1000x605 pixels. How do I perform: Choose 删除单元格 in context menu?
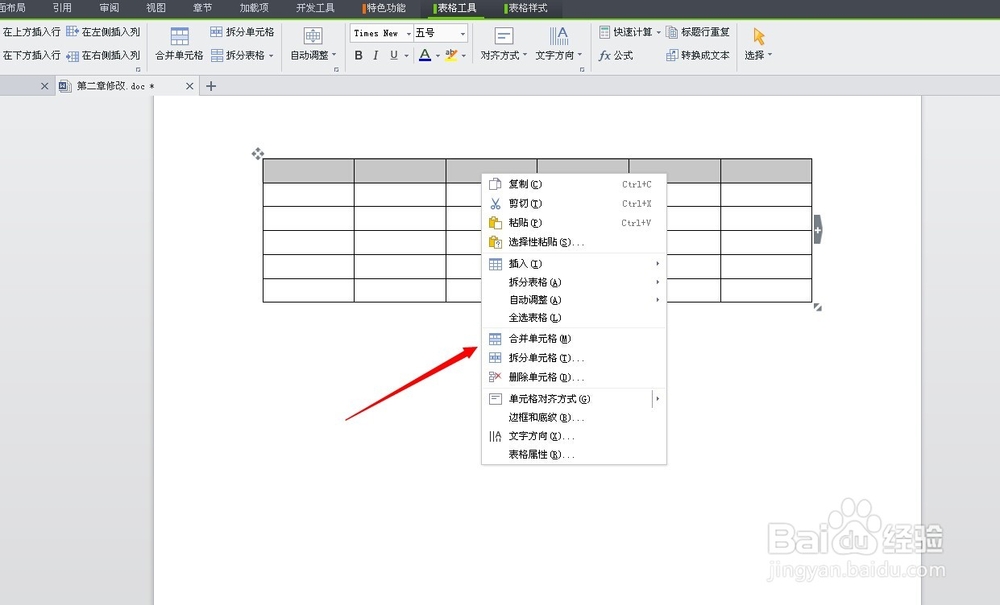tap(574, 377)
